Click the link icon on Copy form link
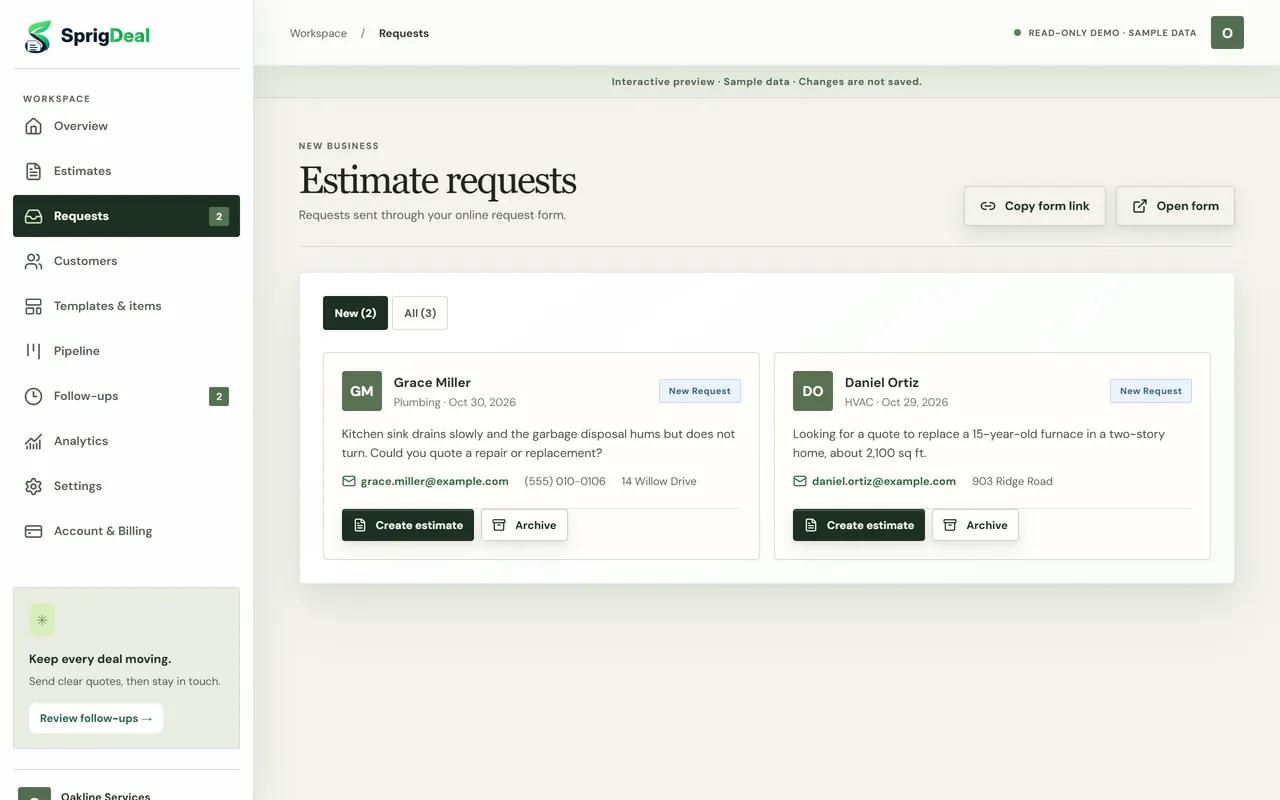 pyautogui.click(x=988, y=206)
